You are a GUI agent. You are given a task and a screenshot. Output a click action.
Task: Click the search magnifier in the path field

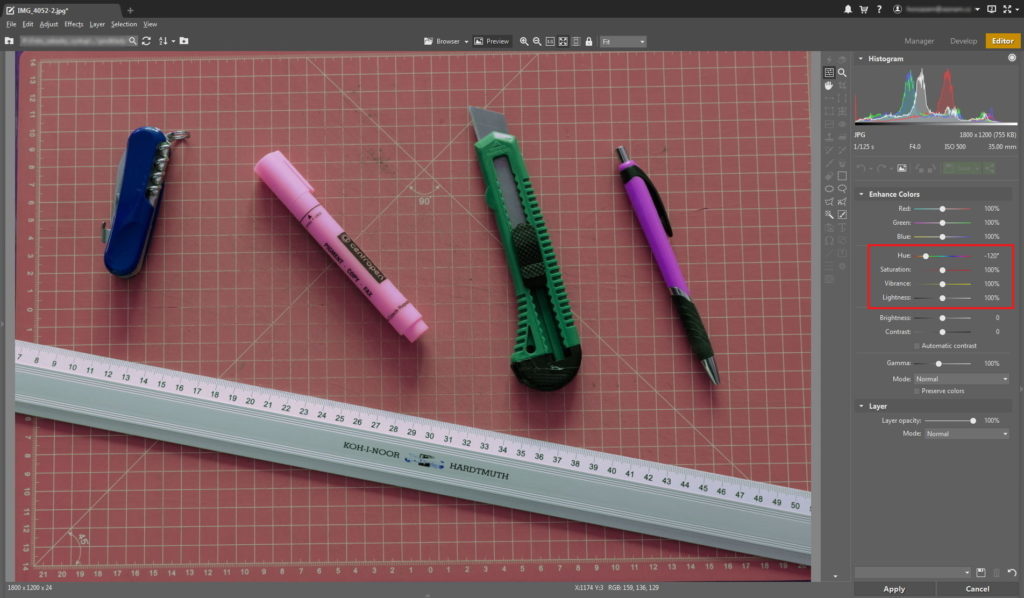pyautogui.click(x=133, y=40)
